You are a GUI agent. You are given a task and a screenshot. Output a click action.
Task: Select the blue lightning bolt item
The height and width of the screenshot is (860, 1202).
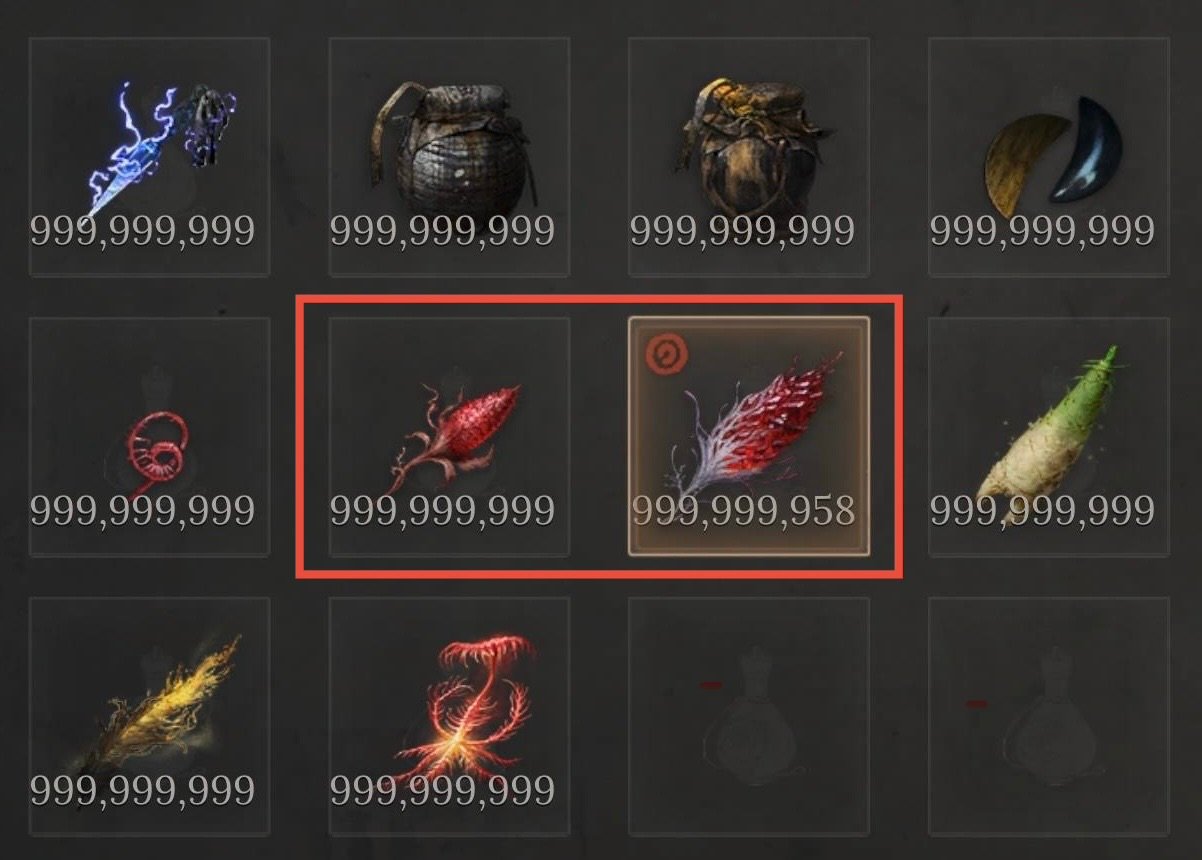click(x=149, y=157)
